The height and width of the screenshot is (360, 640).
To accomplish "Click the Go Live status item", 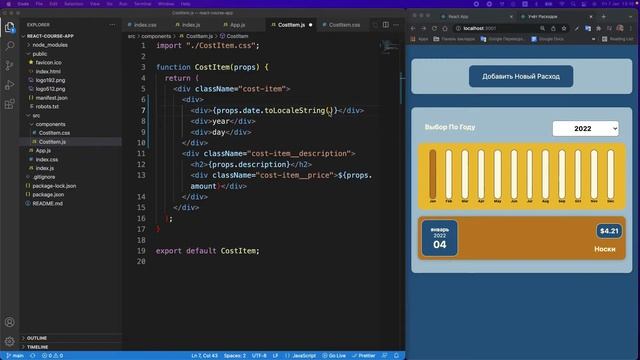I will pos(334,356).
